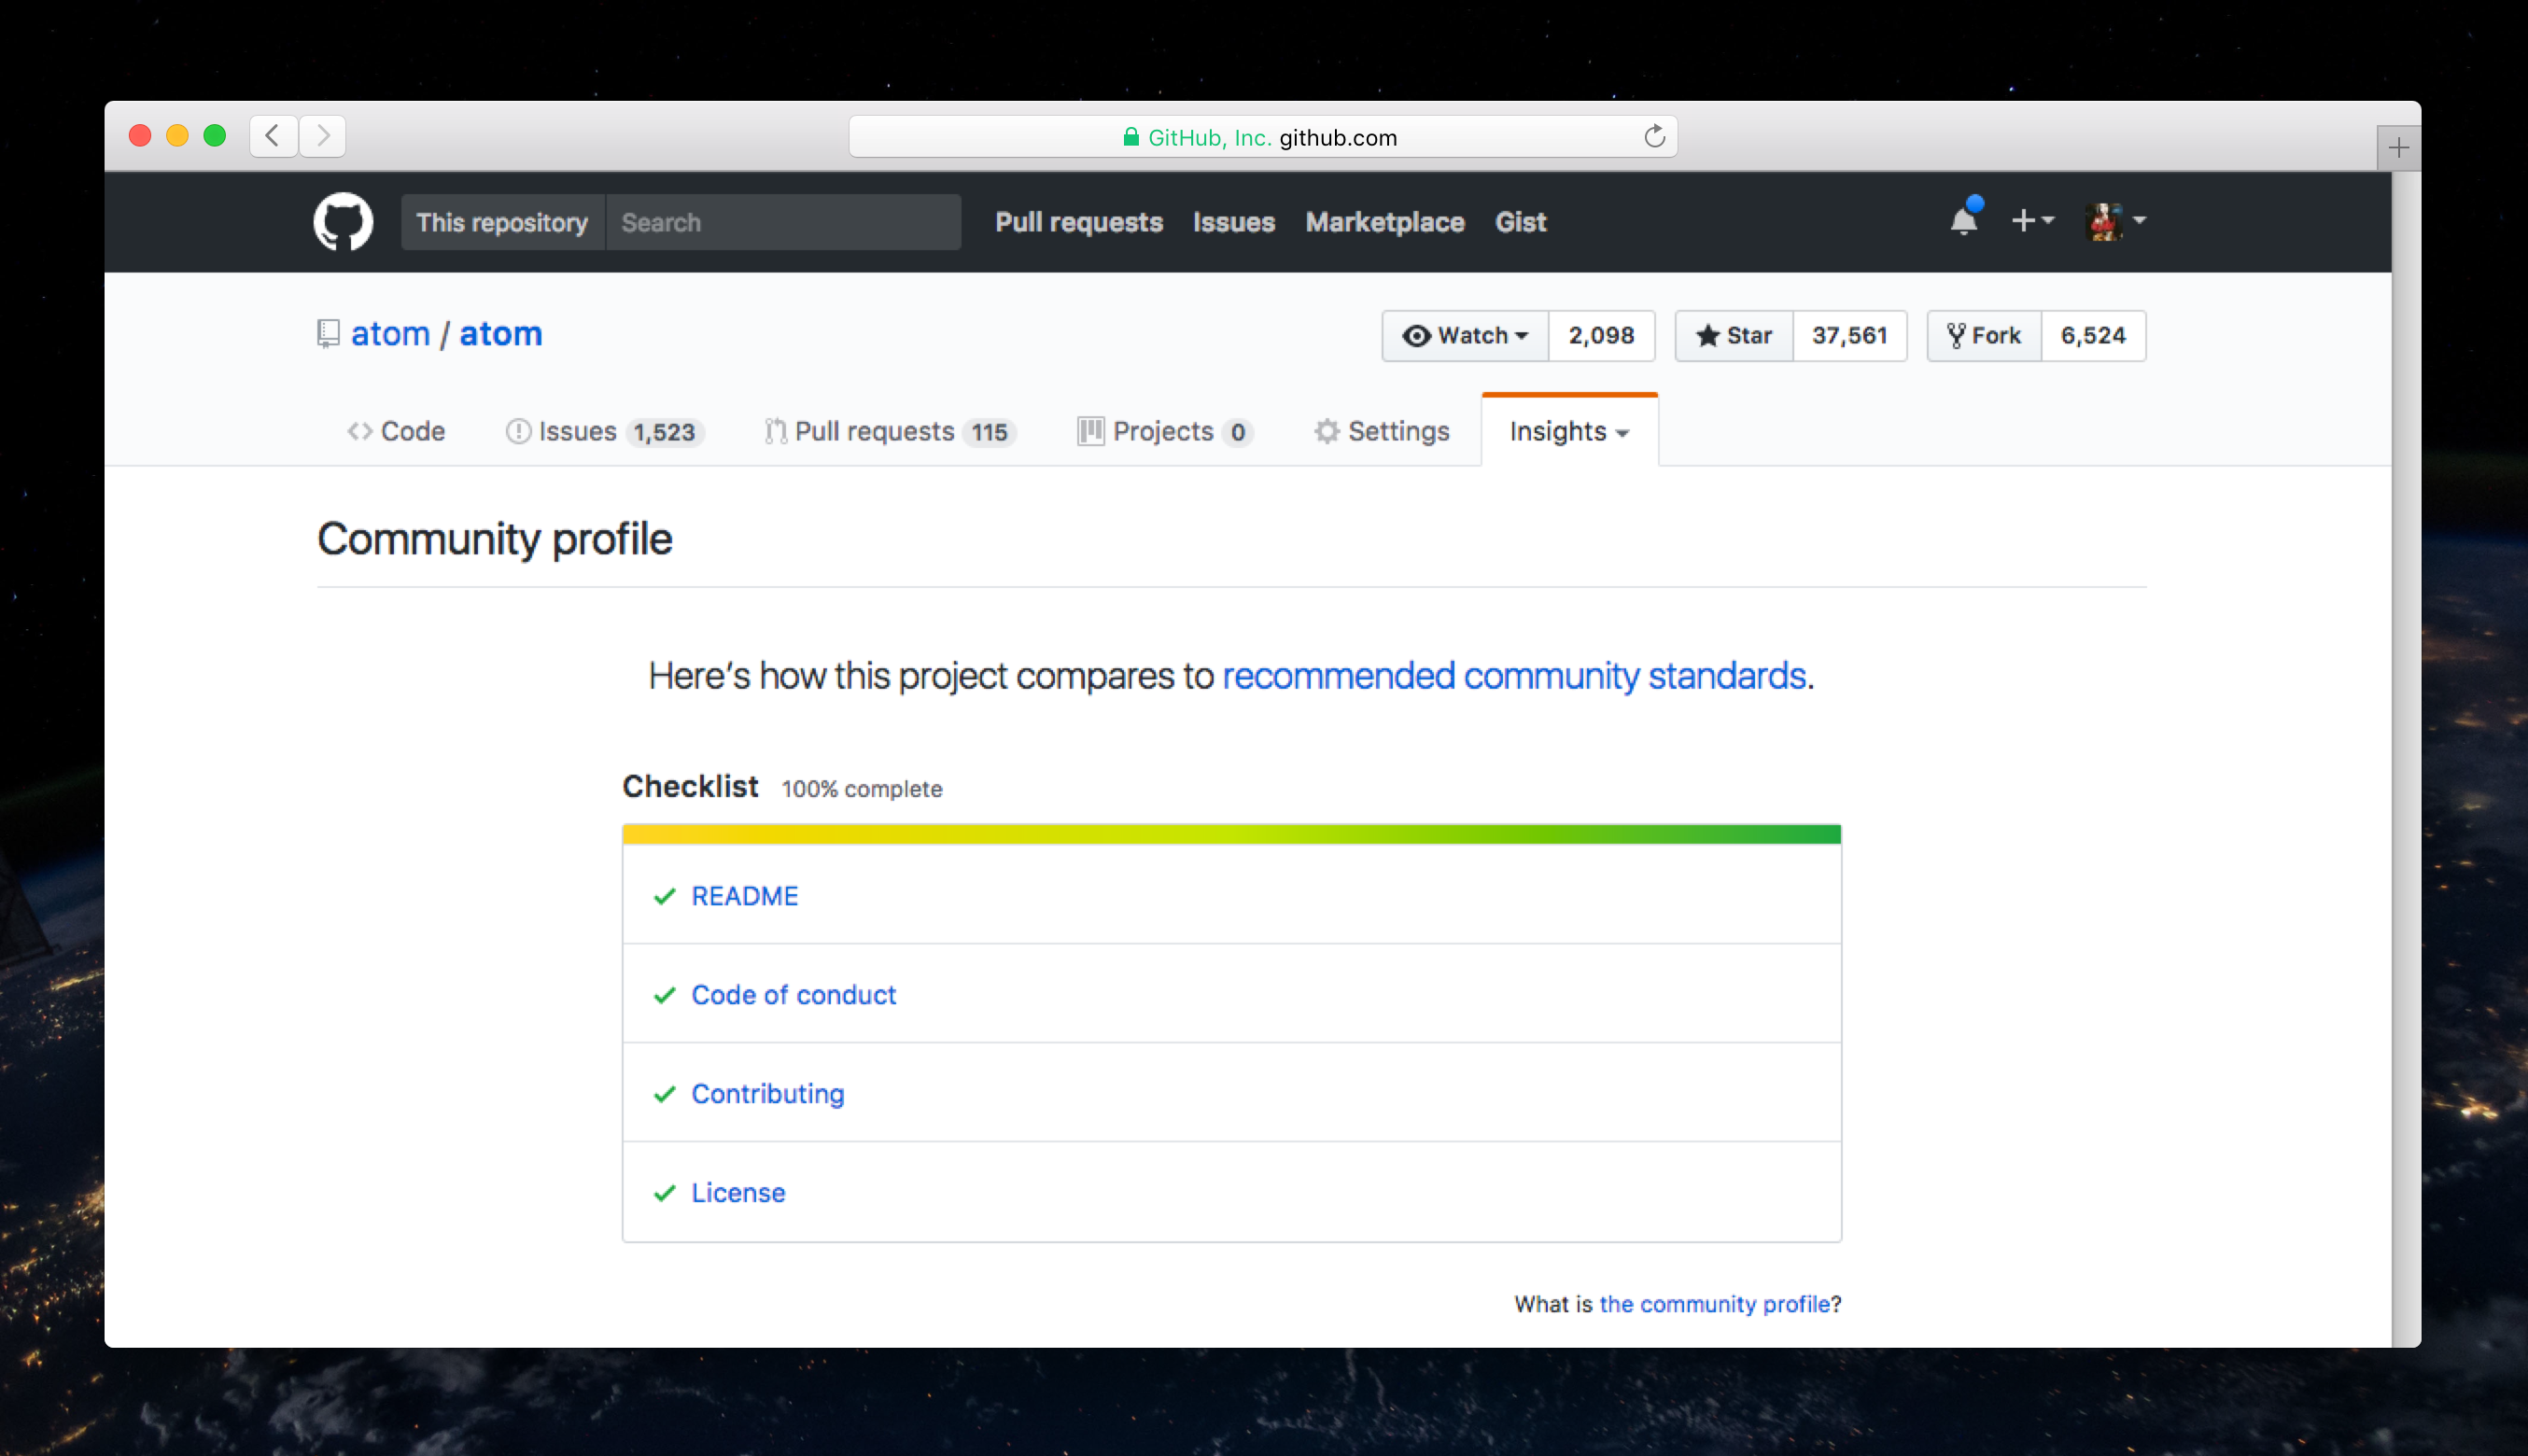The height and width of the screenshot is (1456, 2528).
Task: Open the notifications bell
Action: [1963, 220]
